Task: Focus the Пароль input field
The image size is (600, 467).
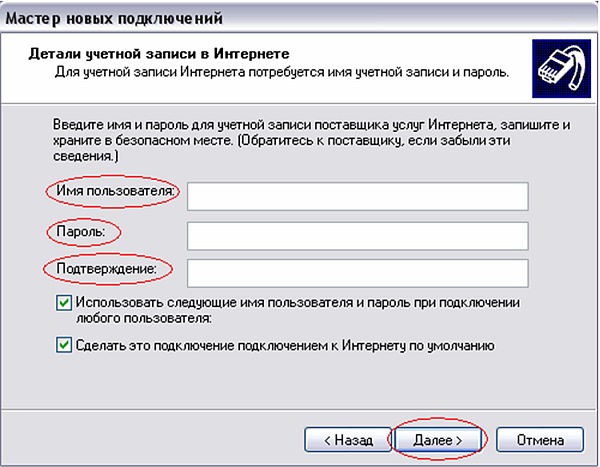Action: 357,234
